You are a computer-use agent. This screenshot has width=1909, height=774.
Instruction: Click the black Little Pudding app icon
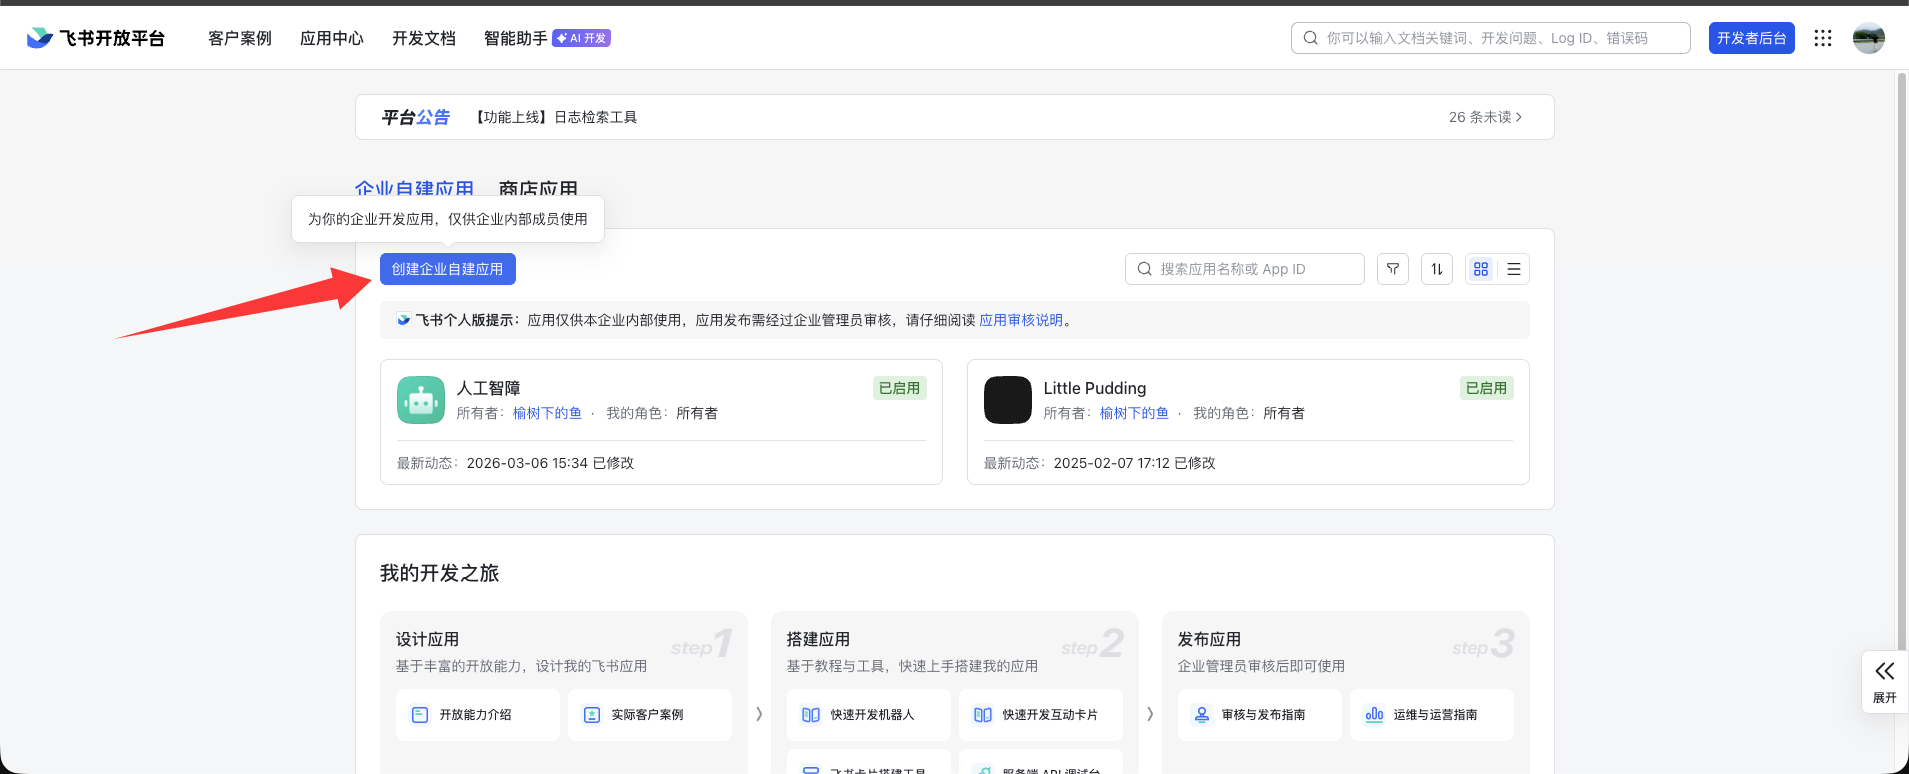point(1008,400)
